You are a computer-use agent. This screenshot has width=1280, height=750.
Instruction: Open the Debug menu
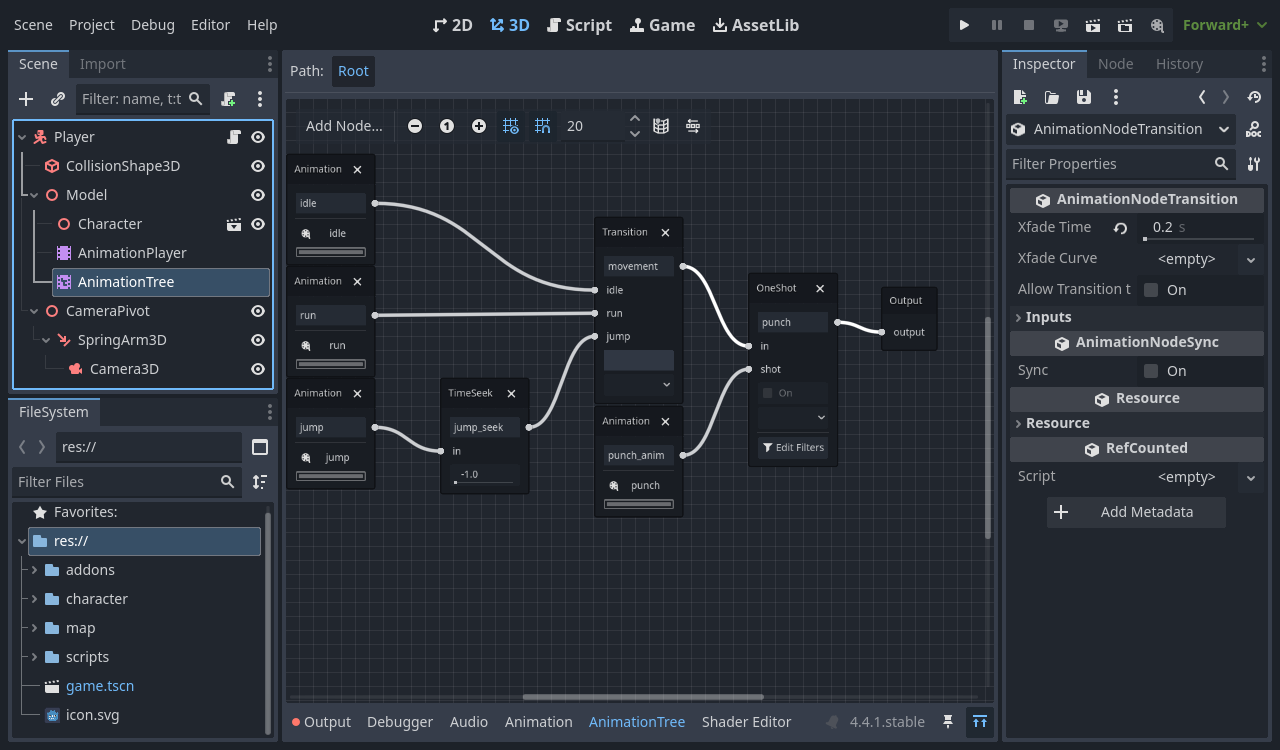click(152, 25)
